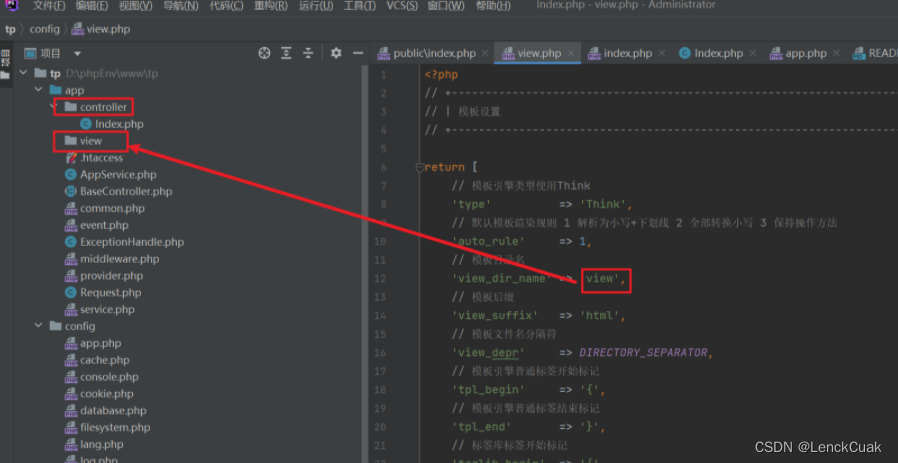This screenshot has width=898, height=463.
Task: Close the view.php editor tab
Action: click(x=570, y=53)
